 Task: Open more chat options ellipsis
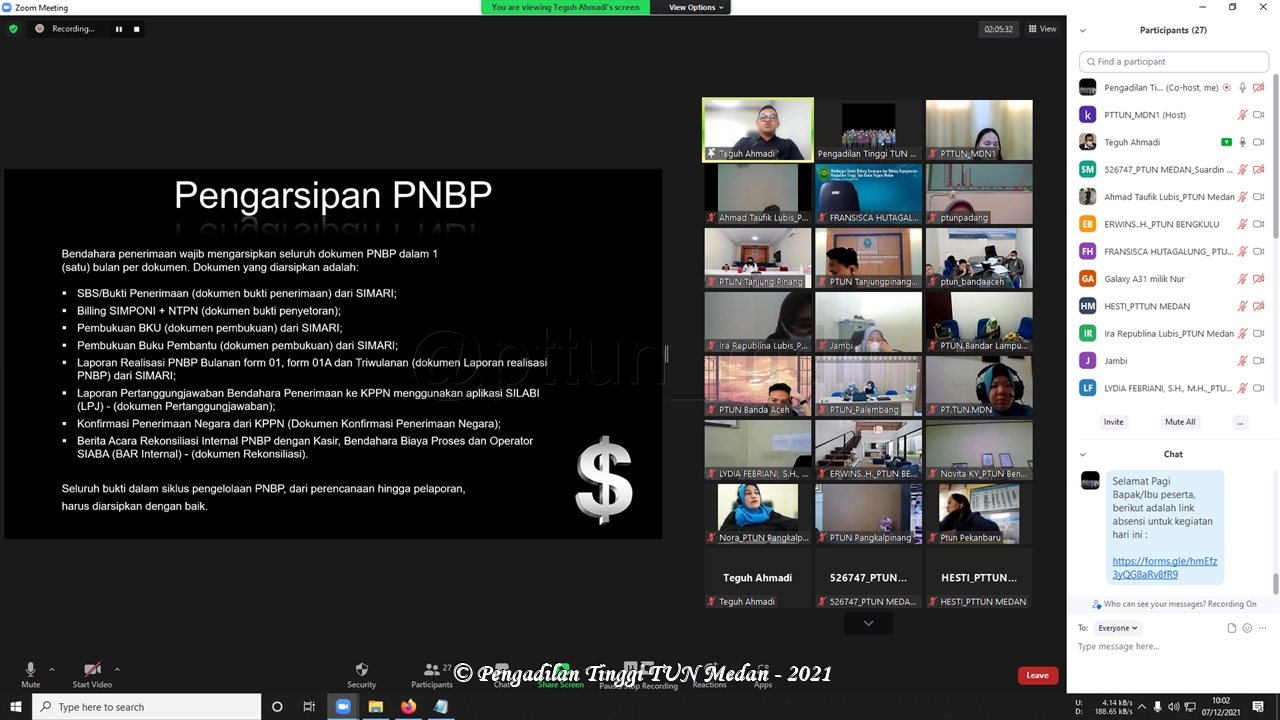coord(1262,628)
